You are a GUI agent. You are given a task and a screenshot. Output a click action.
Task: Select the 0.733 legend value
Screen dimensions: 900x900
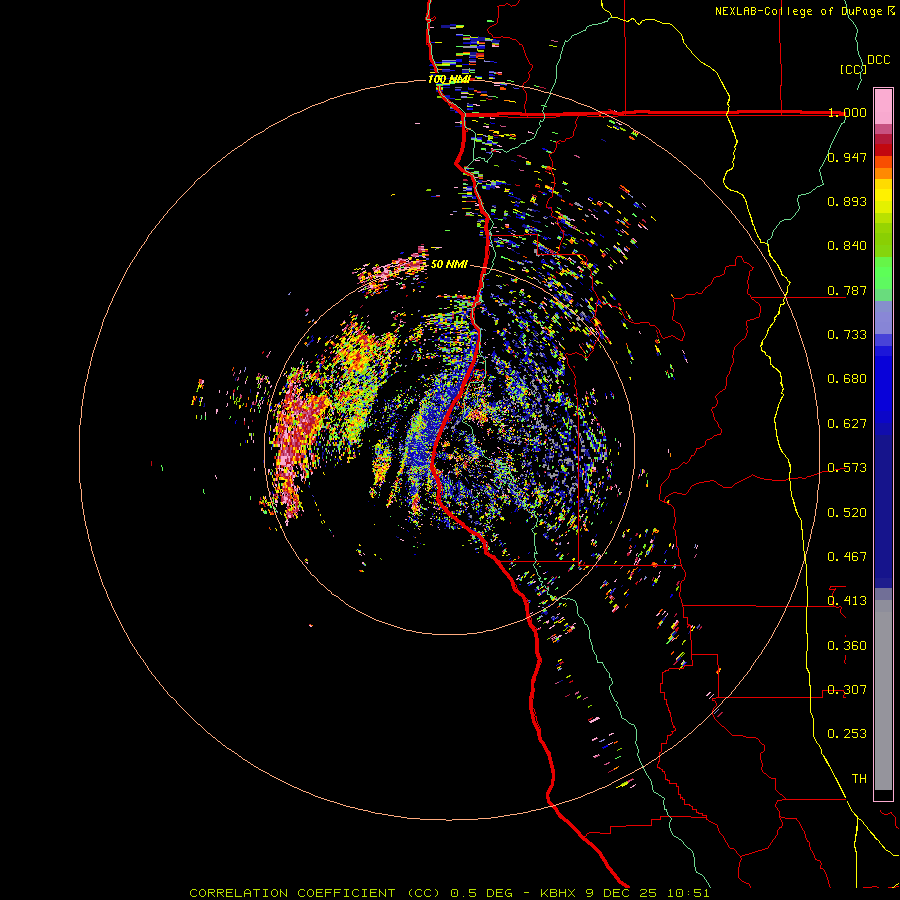point(847,335)
